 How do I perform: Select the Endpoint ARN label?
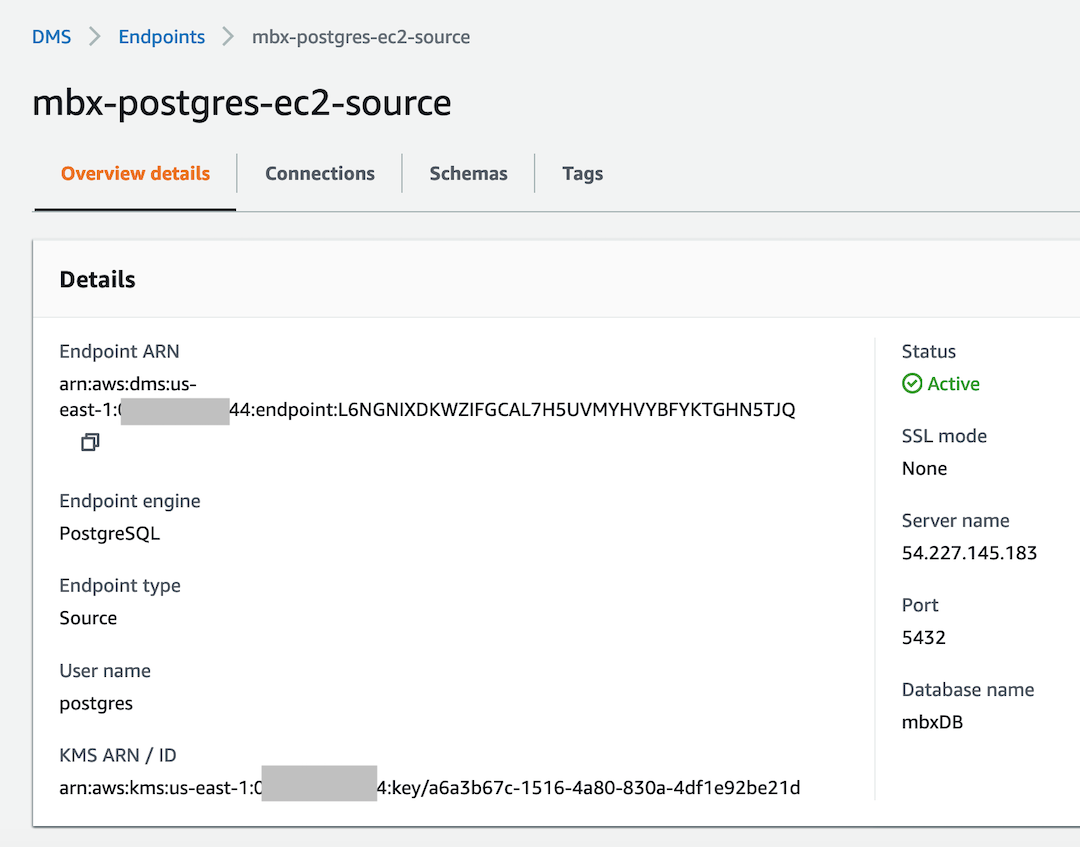[x=119, y=351]
